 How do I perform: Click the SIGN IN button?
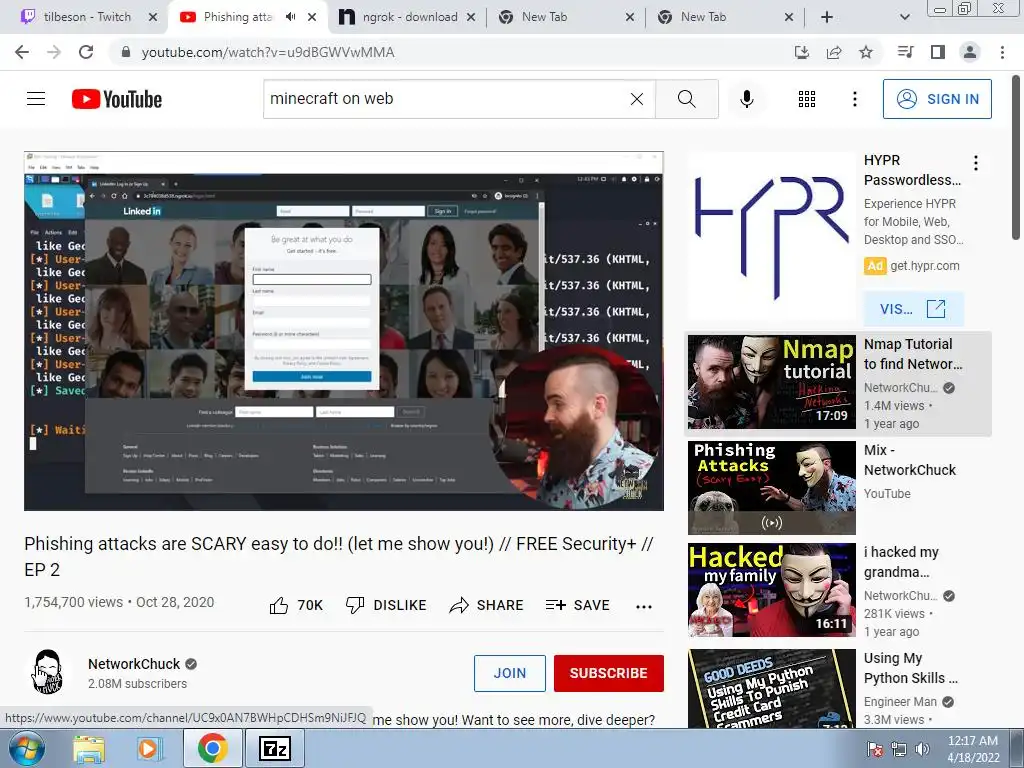pyautogui.click(x=937, y=99)
